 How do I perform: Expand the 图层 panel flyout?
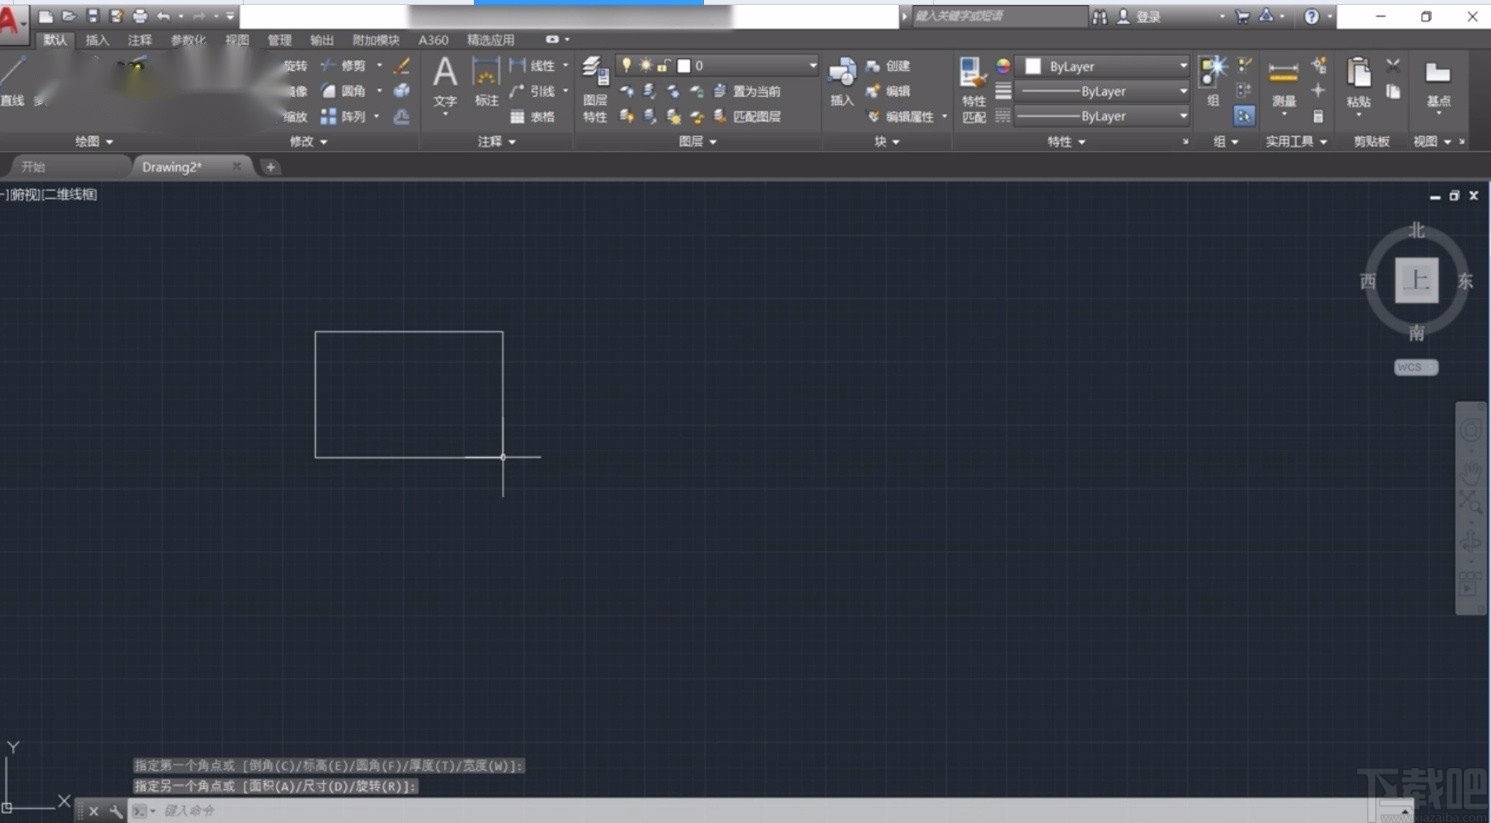tap(698, 141)
